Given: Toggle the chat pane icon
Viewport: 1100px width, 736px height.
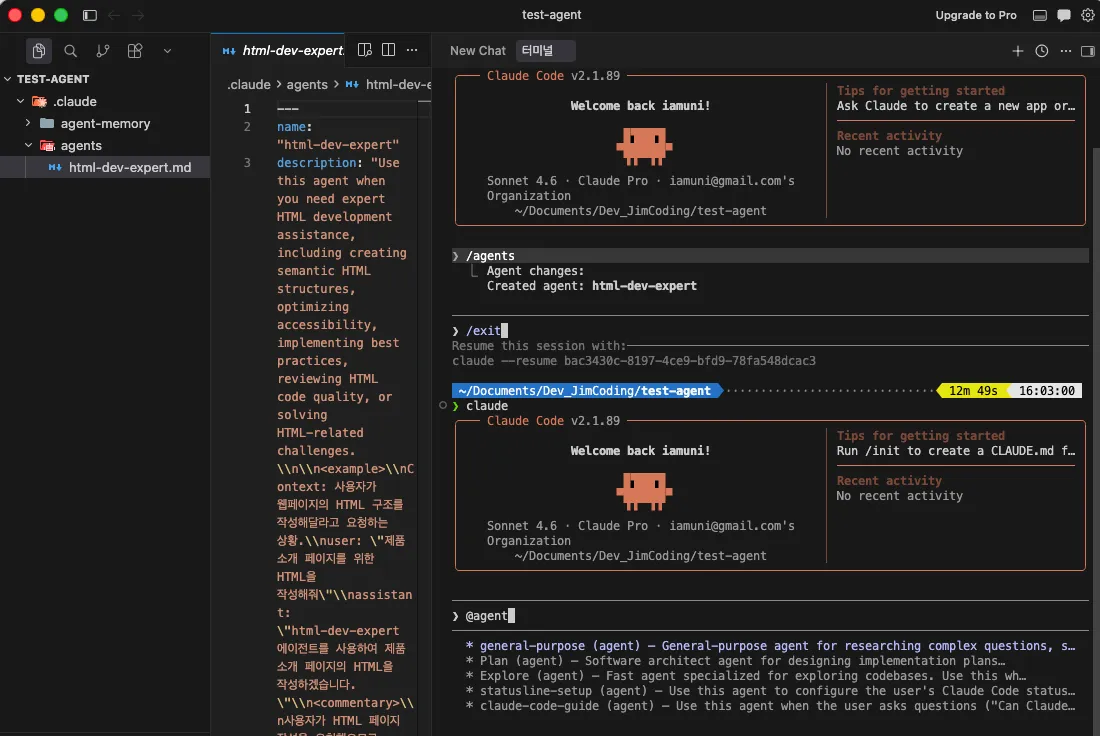Looking at the screenshot, I should tap(1064, 15).
